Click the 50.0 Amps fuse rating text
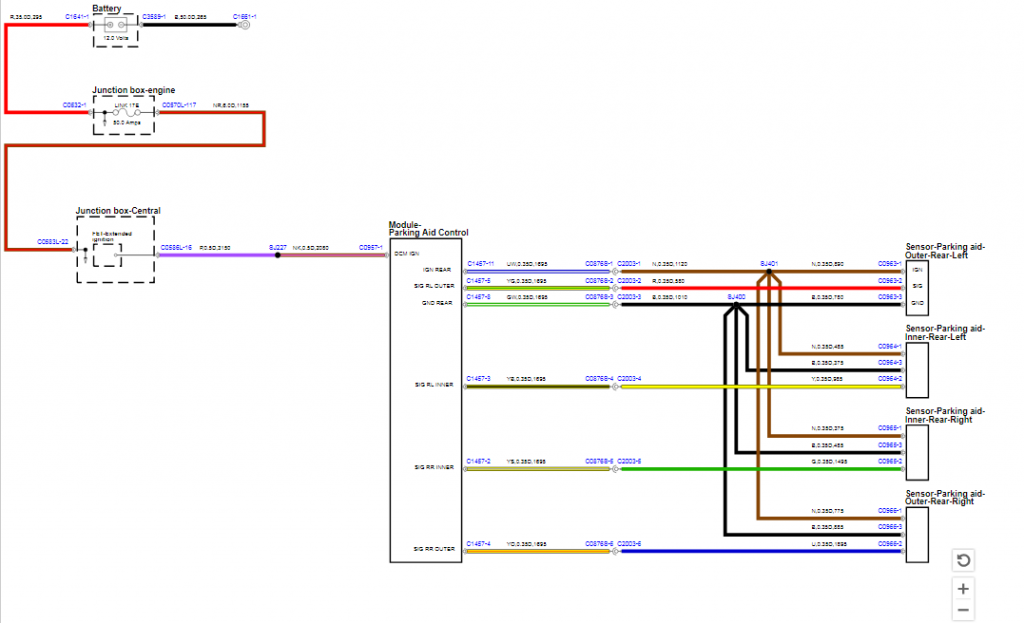 point(127,122)
